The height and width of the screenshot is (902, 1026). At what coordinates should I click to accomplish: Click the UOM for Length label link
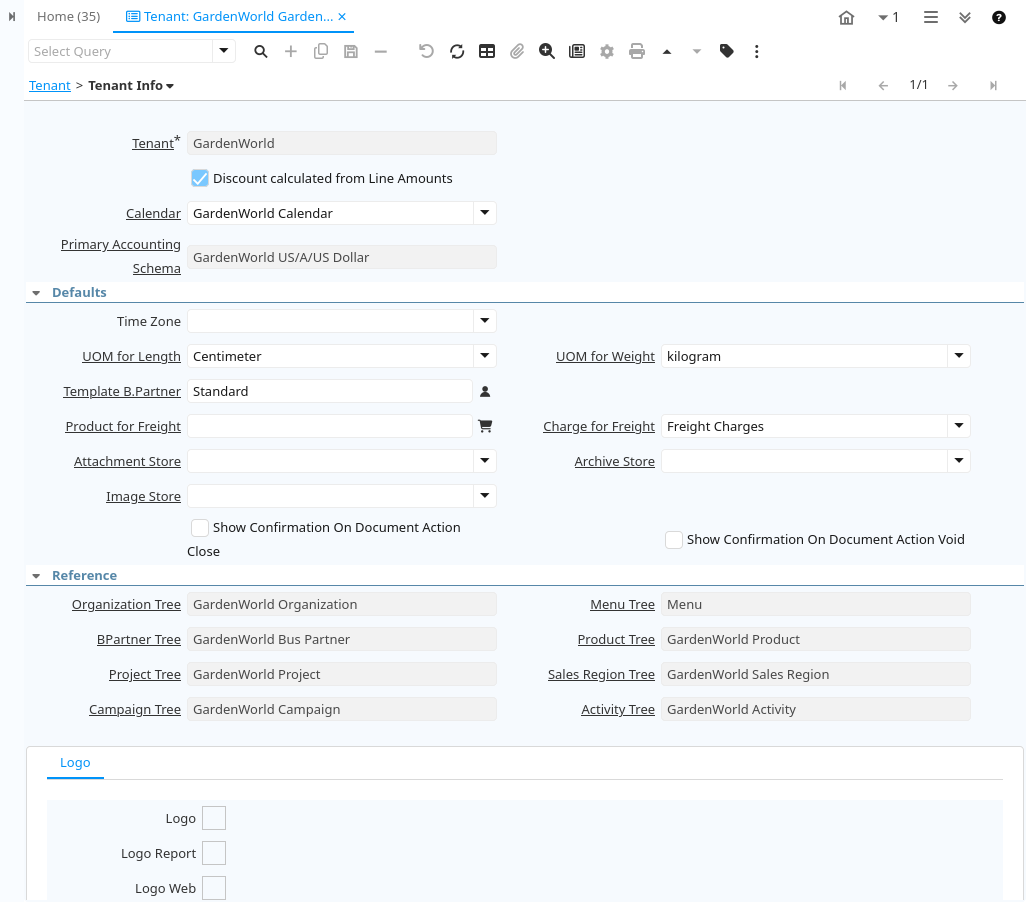coord(132,357)
